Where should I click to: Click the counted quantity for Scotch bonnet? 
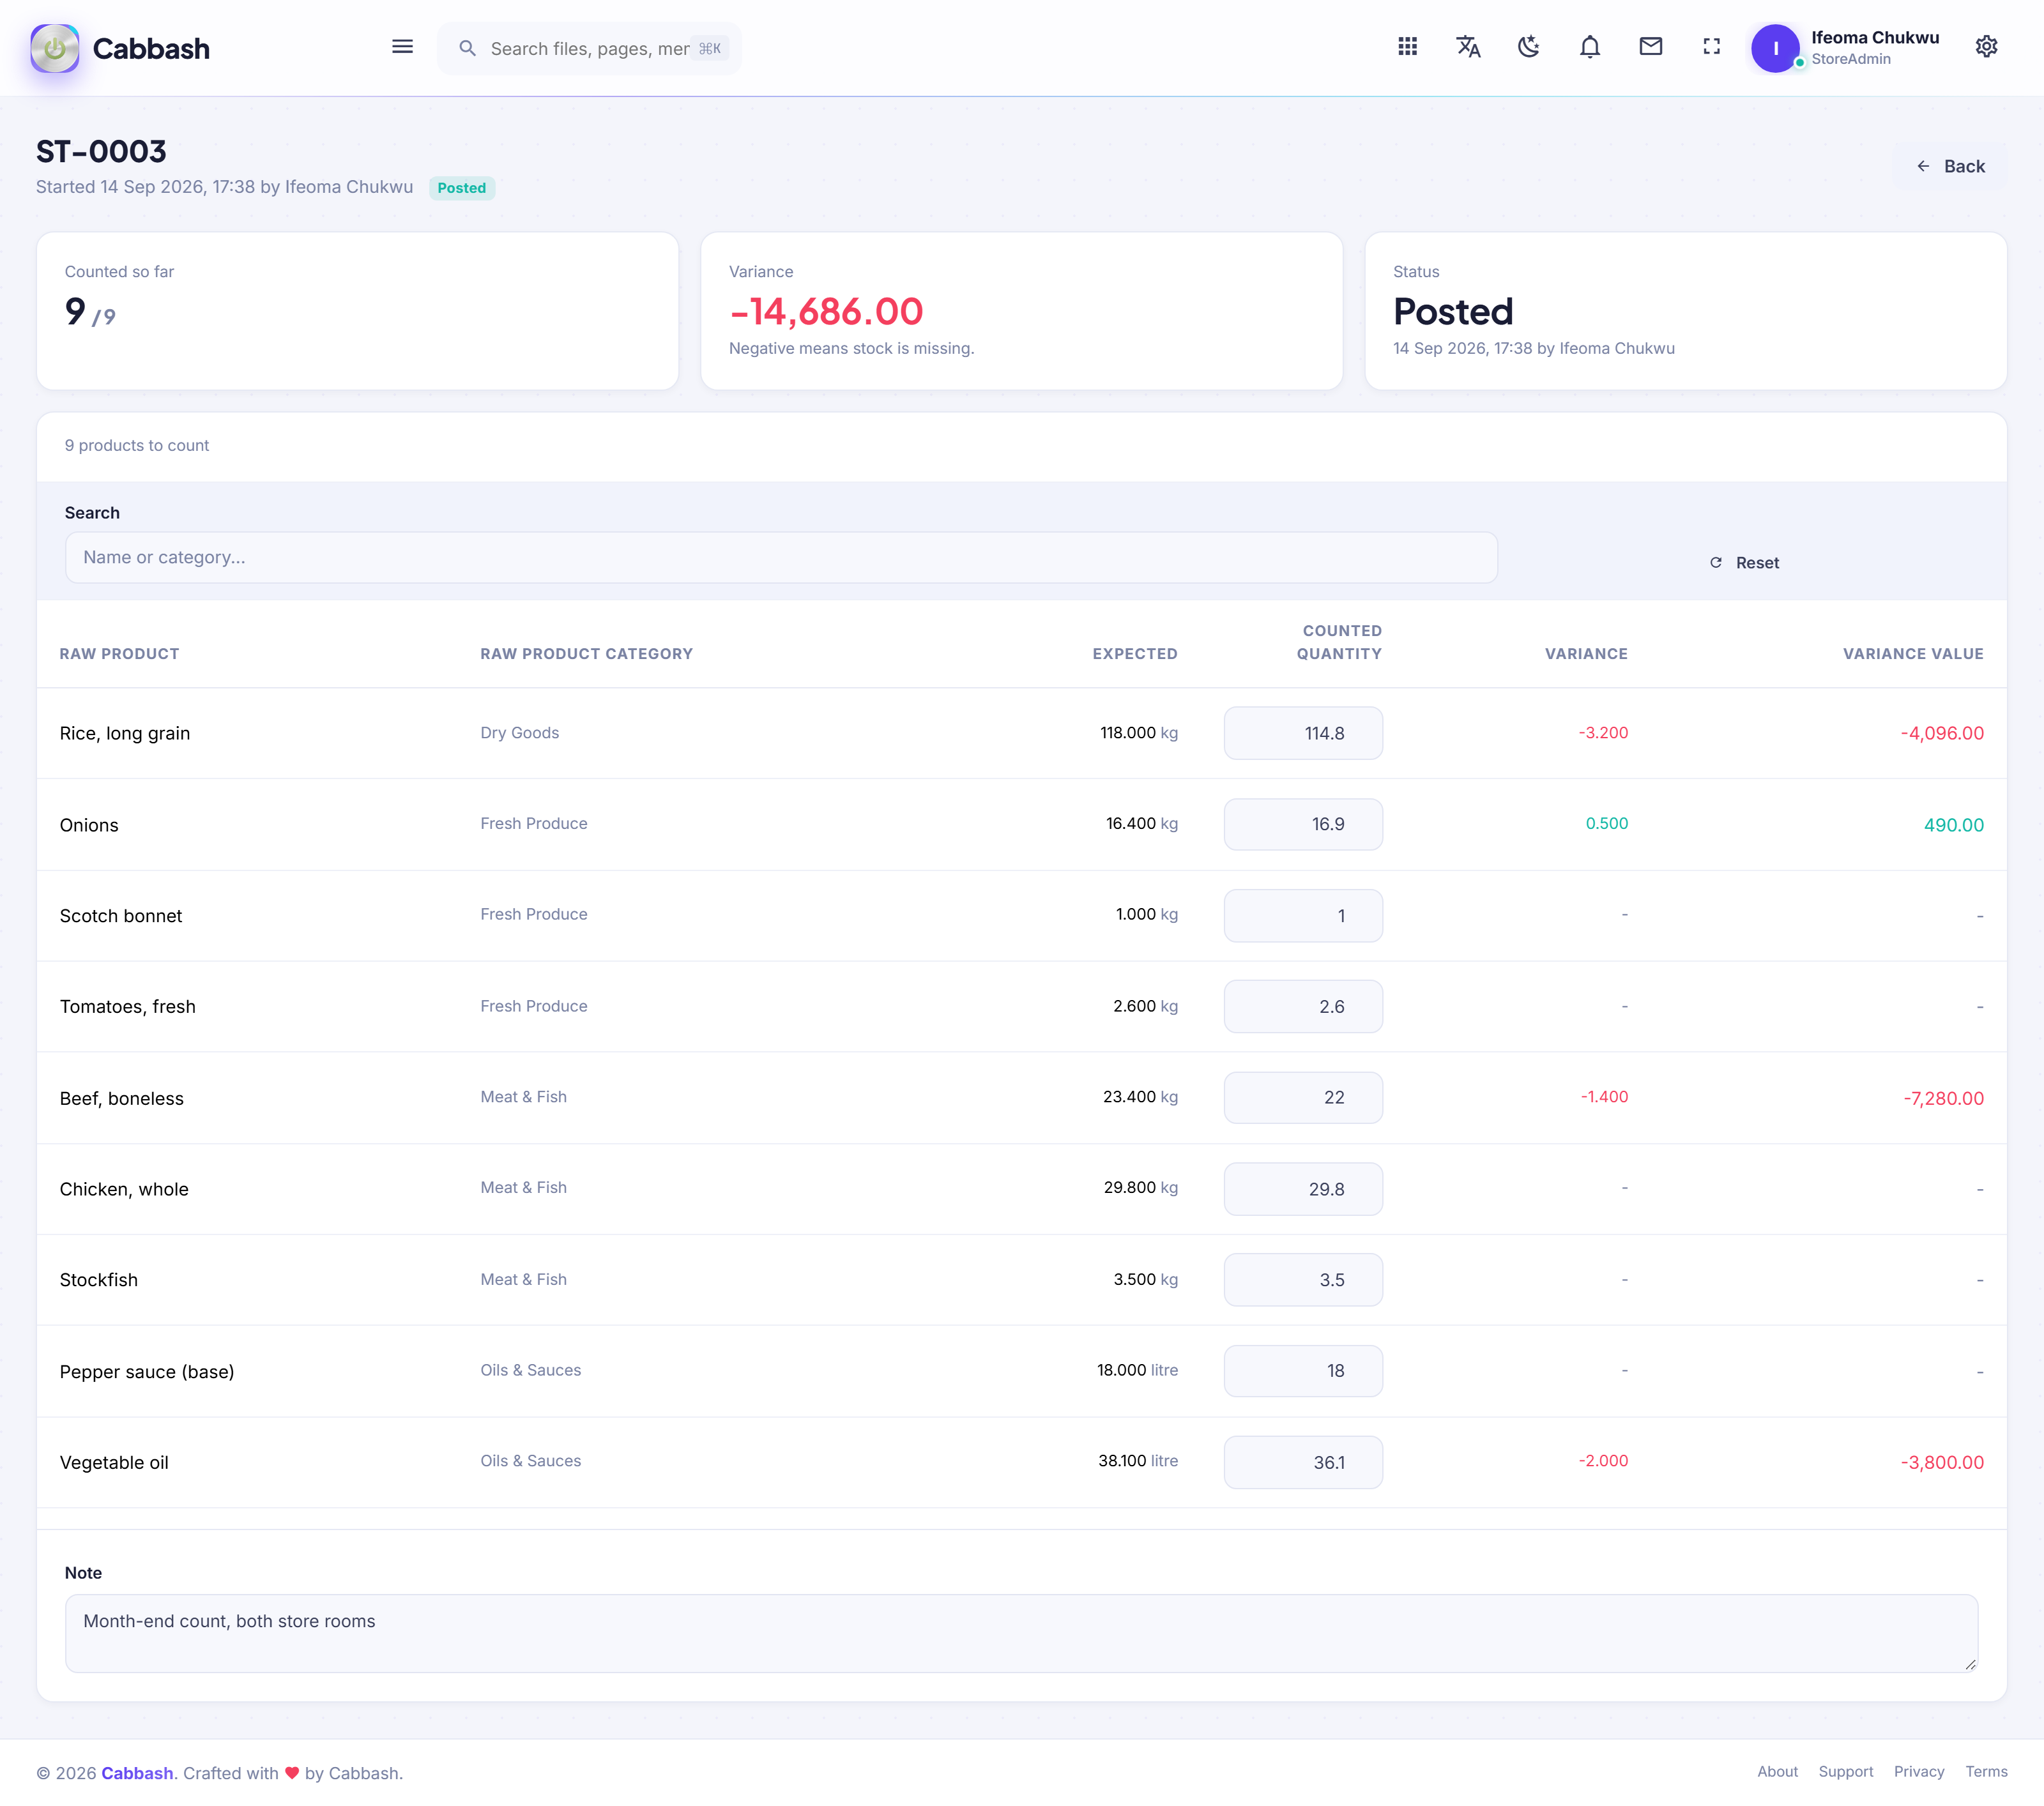(x=1303, y=916)
